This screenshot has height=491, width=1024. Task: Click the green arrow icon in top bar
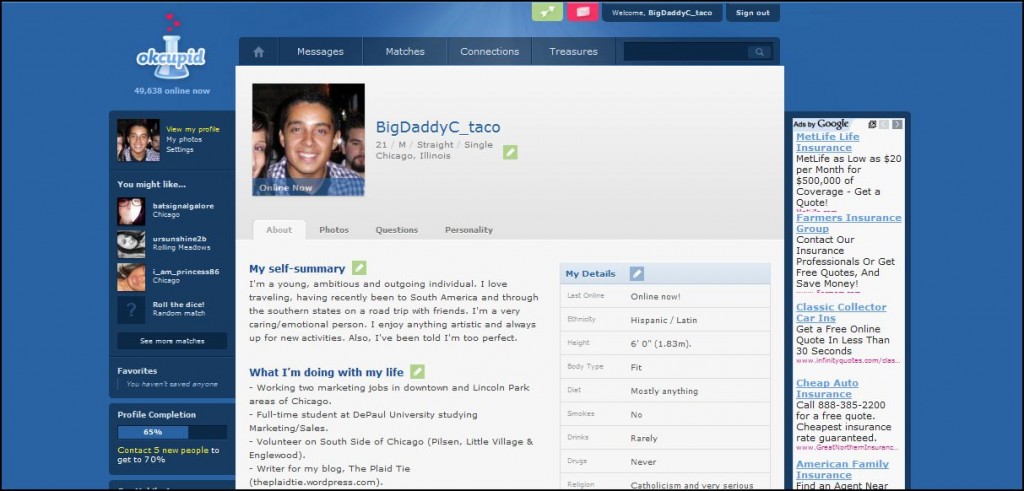pyautogui.click(x=547, y=12)
